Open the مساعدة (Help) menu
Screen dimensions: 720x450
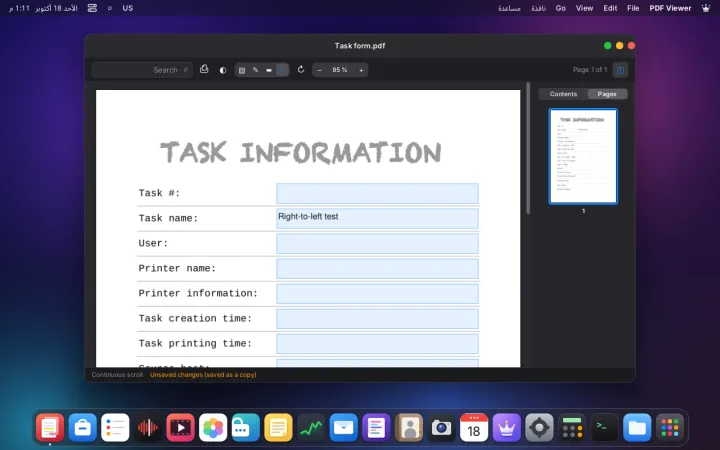[x=509, y=8]
